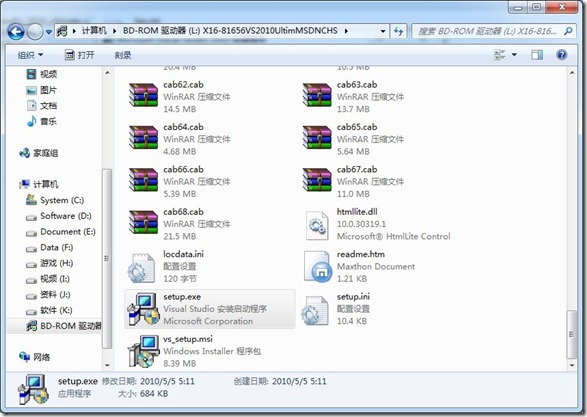Image resolution: width=587 pixels, height=417 pixels.
Task: Click the vs_setup.msi file name
Action: tap(188, 339)
